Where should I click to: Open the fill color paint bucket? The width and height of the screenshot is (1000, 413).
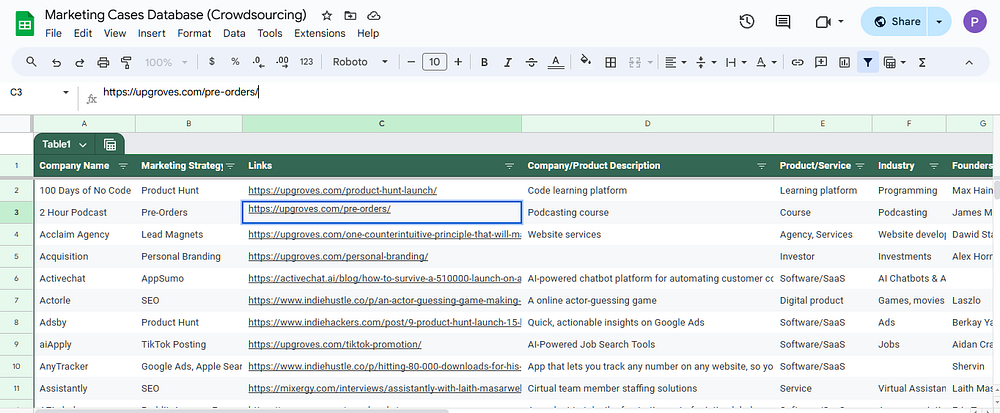point(585,62)
